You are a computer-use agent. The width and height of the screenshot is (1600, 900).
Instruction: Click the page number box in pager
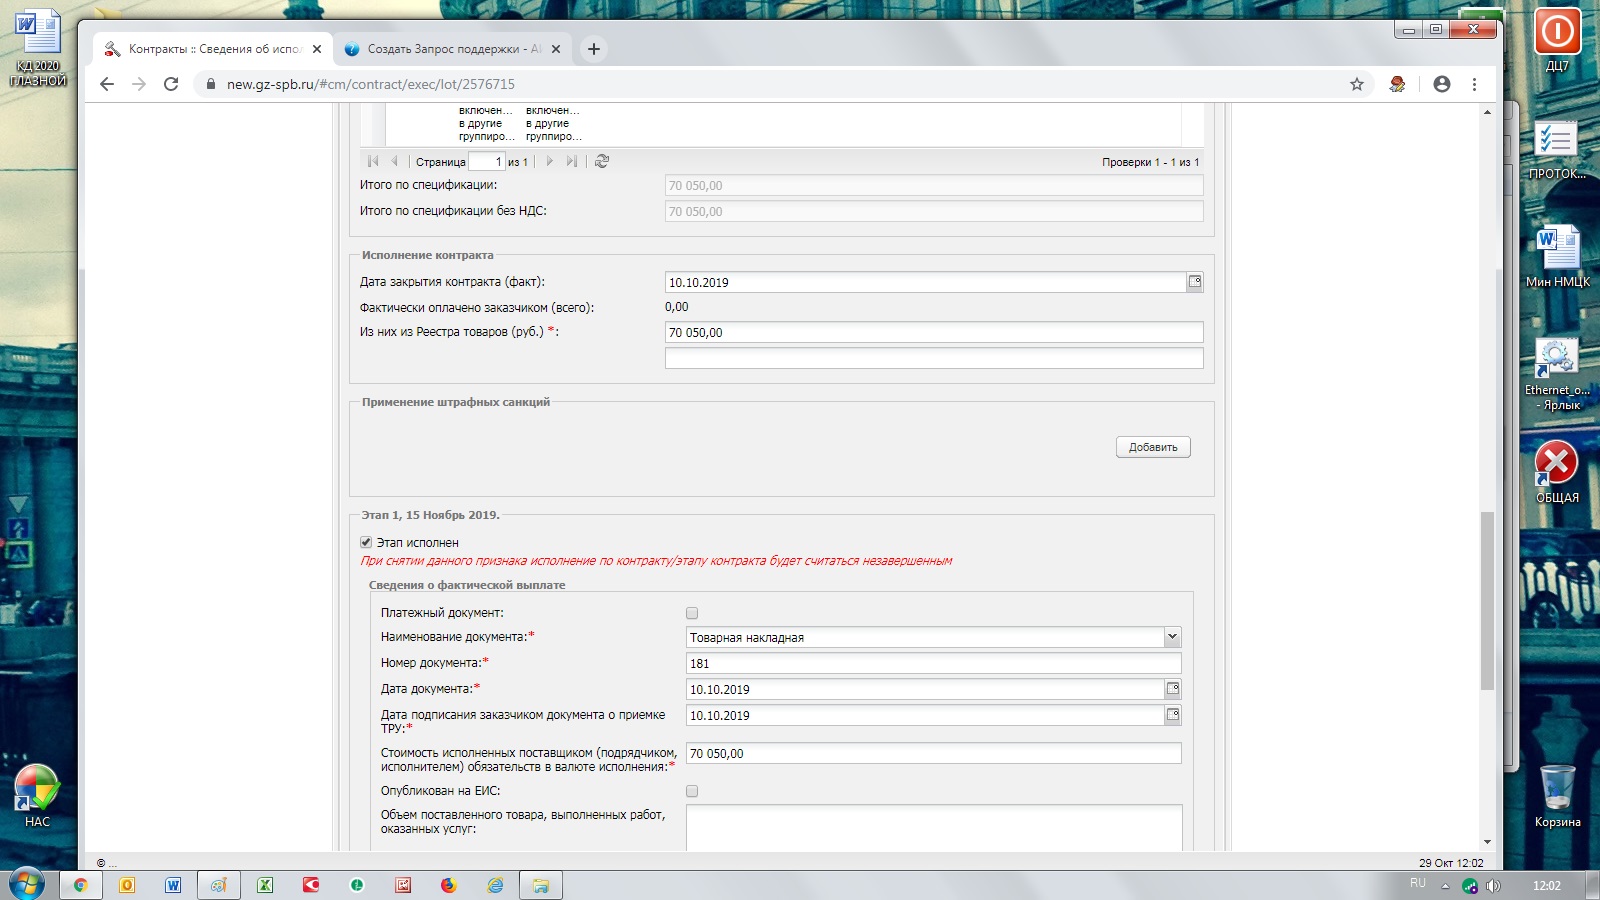(x=487, y=161)
